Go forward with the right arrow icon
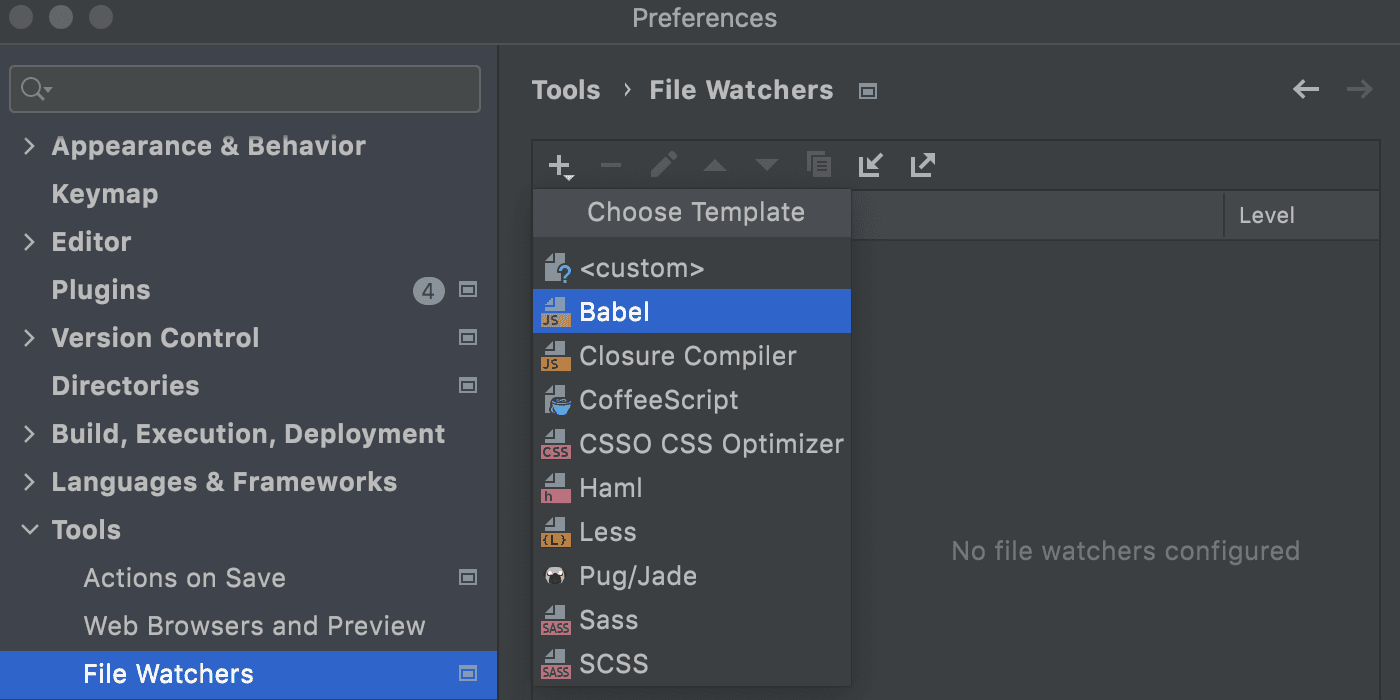 [x=1359, y=90]
